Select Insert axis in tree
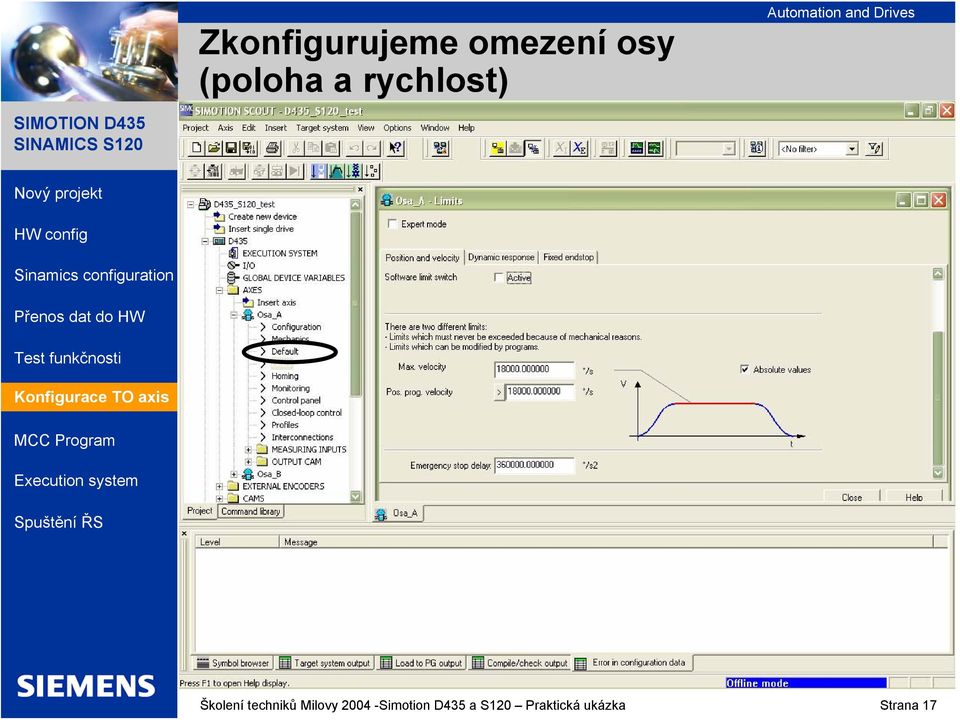This screenshot has height=720, width=960. pos(276,302)
